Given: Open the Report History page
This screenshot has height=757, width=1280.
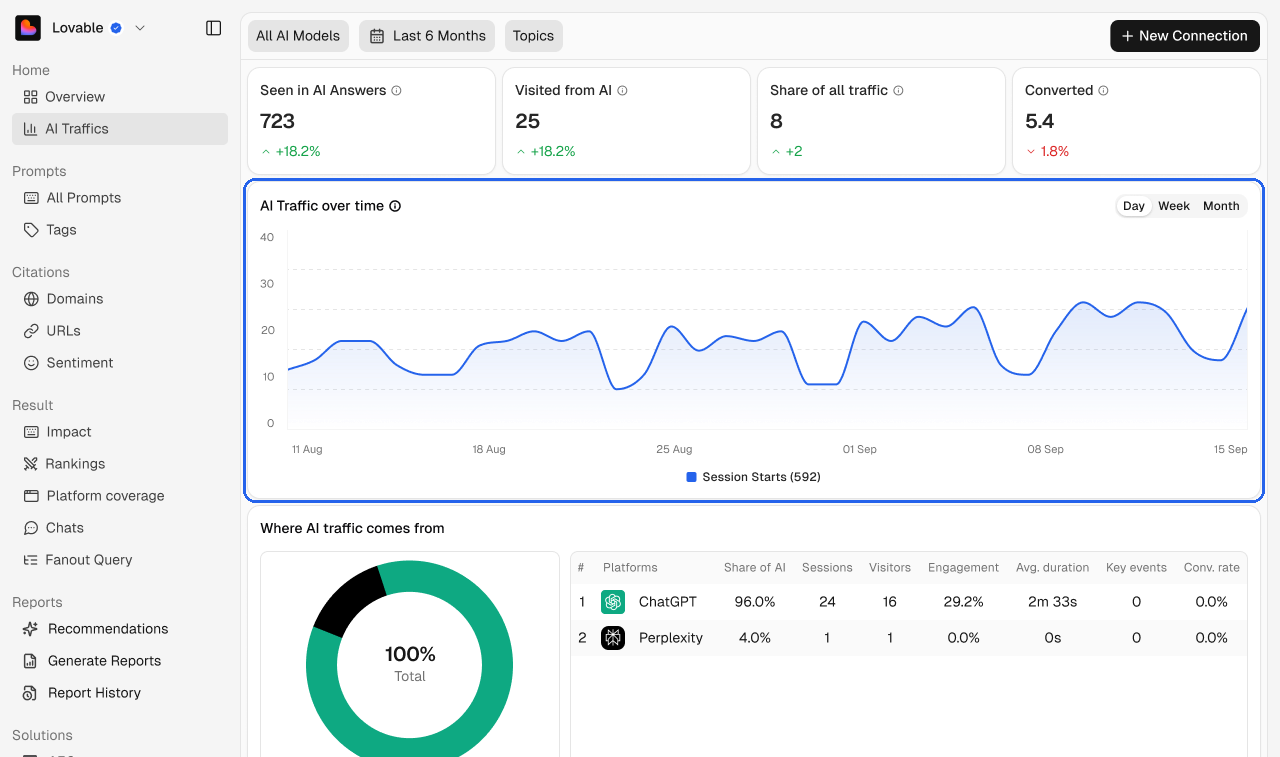Looking at the screenshot, I should click(120, 693).
